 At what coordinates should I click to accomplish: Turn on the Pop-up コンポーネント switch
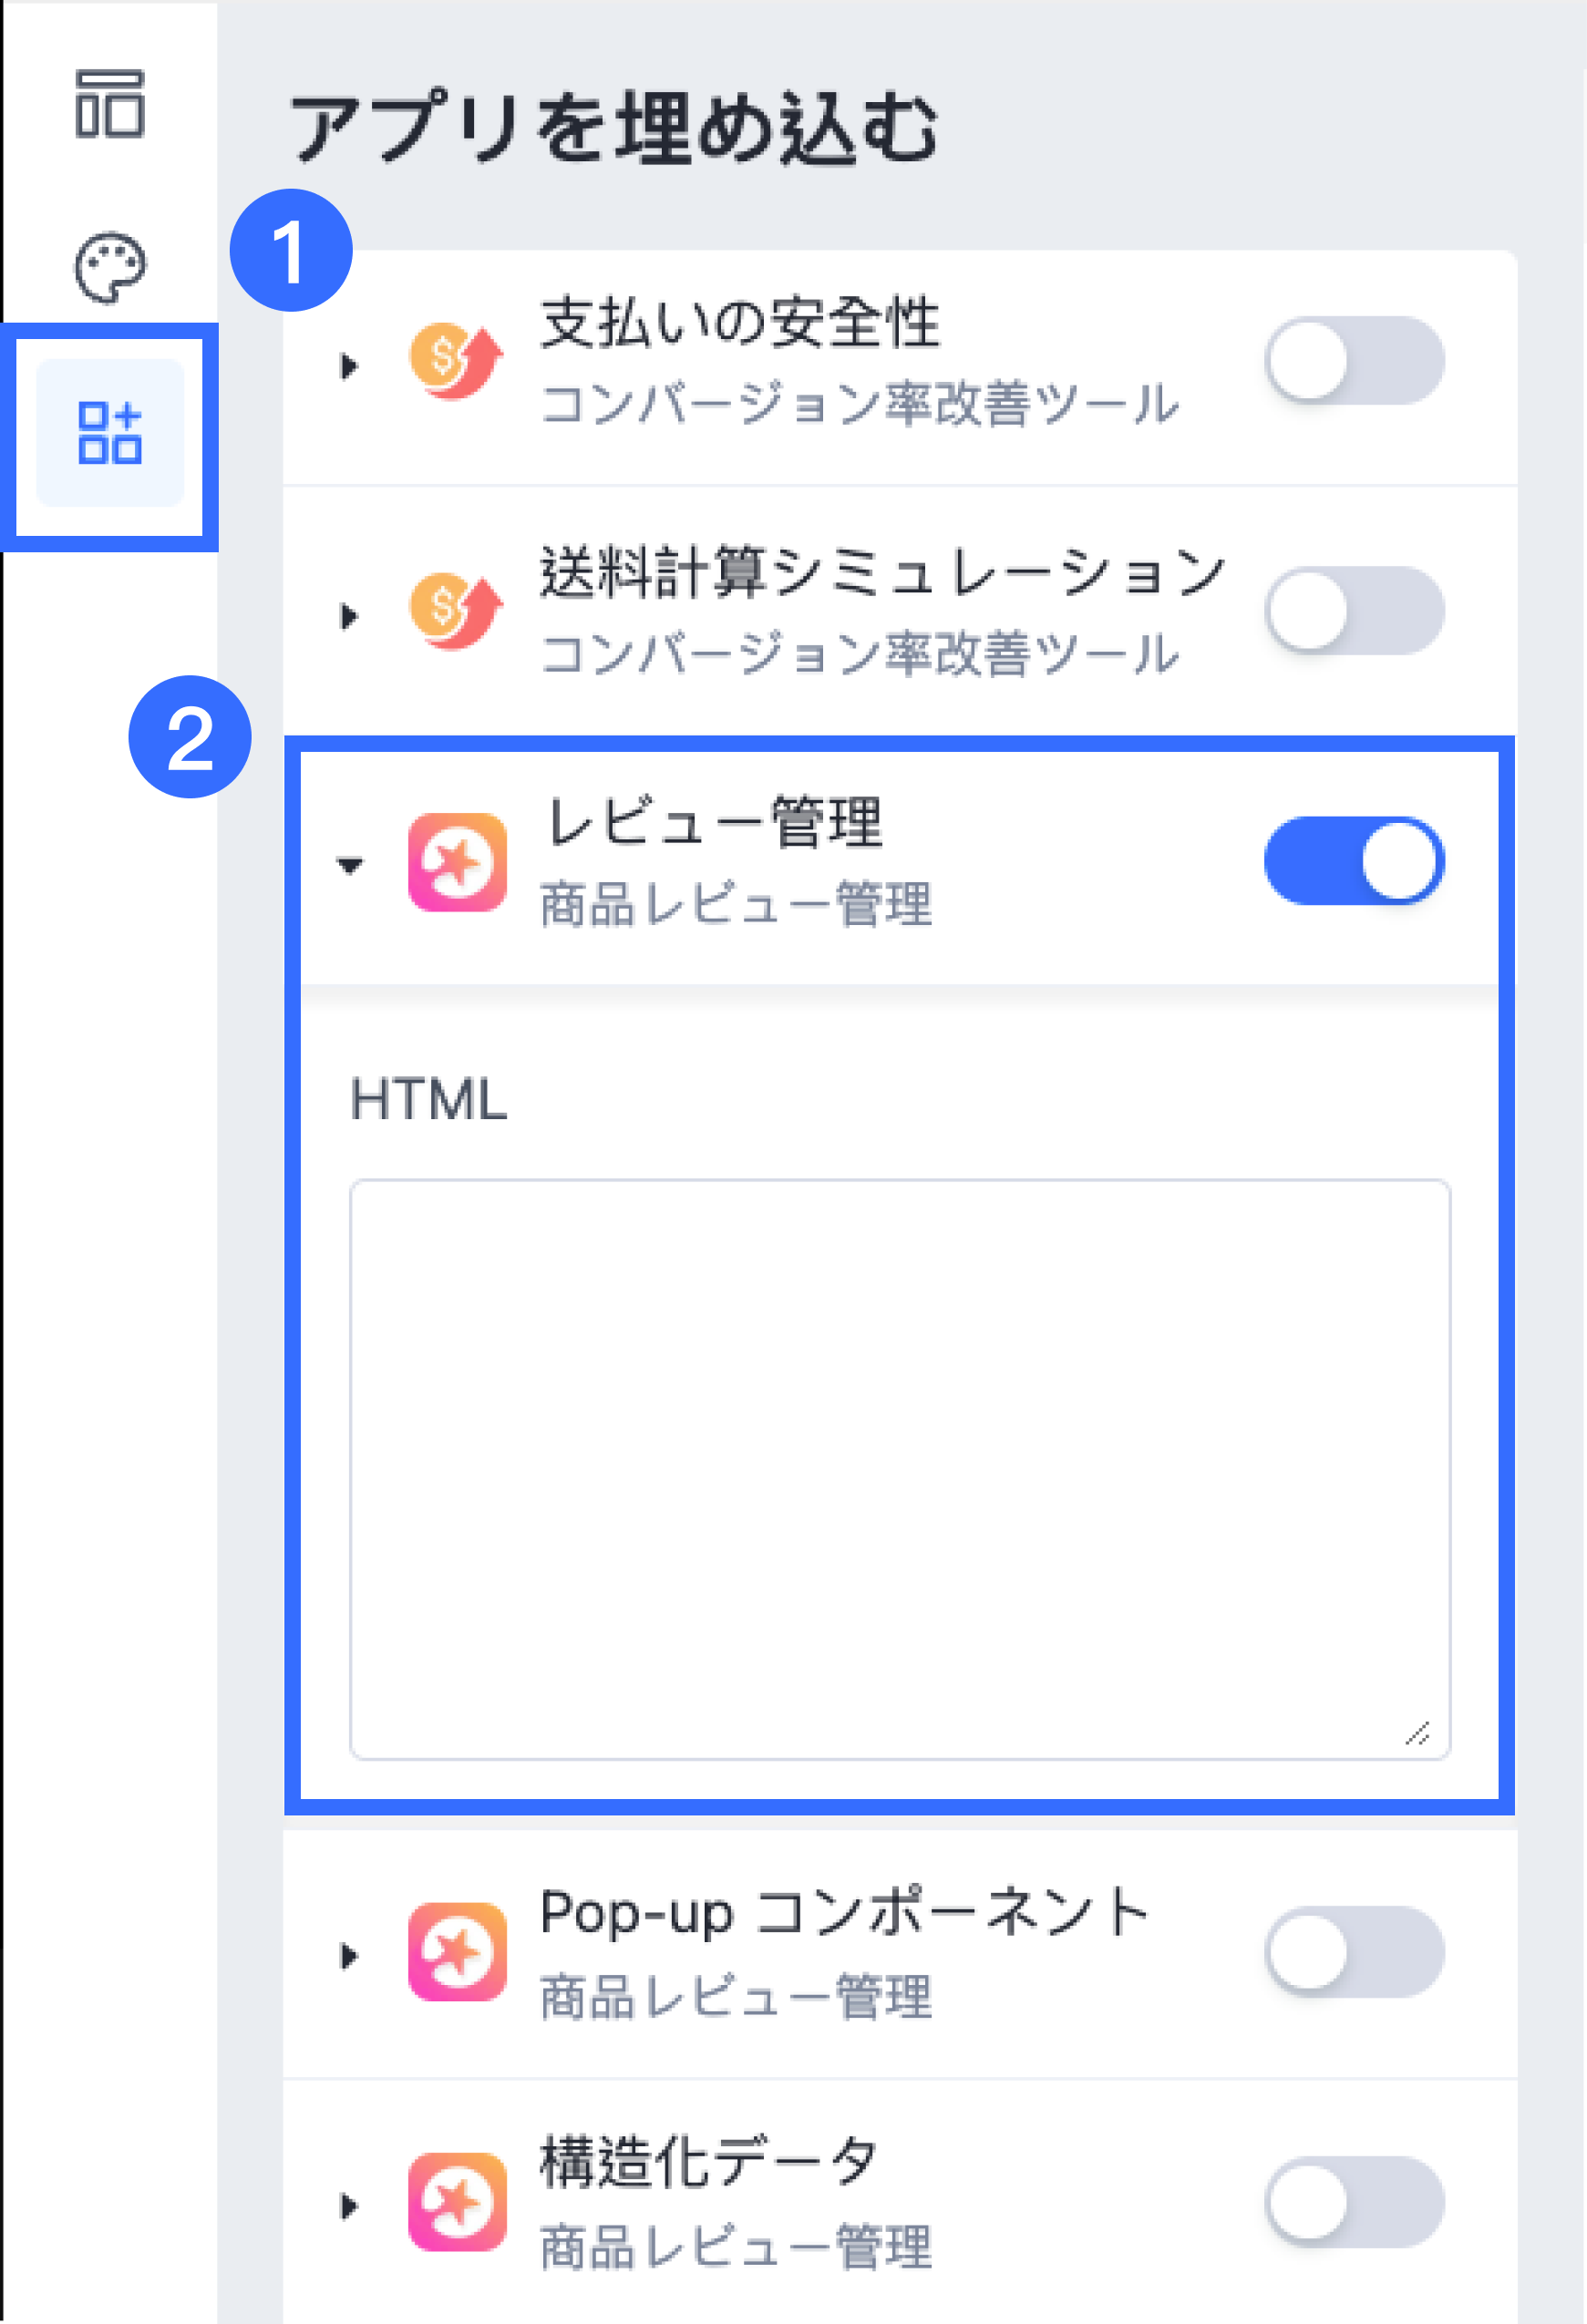1354,1952
